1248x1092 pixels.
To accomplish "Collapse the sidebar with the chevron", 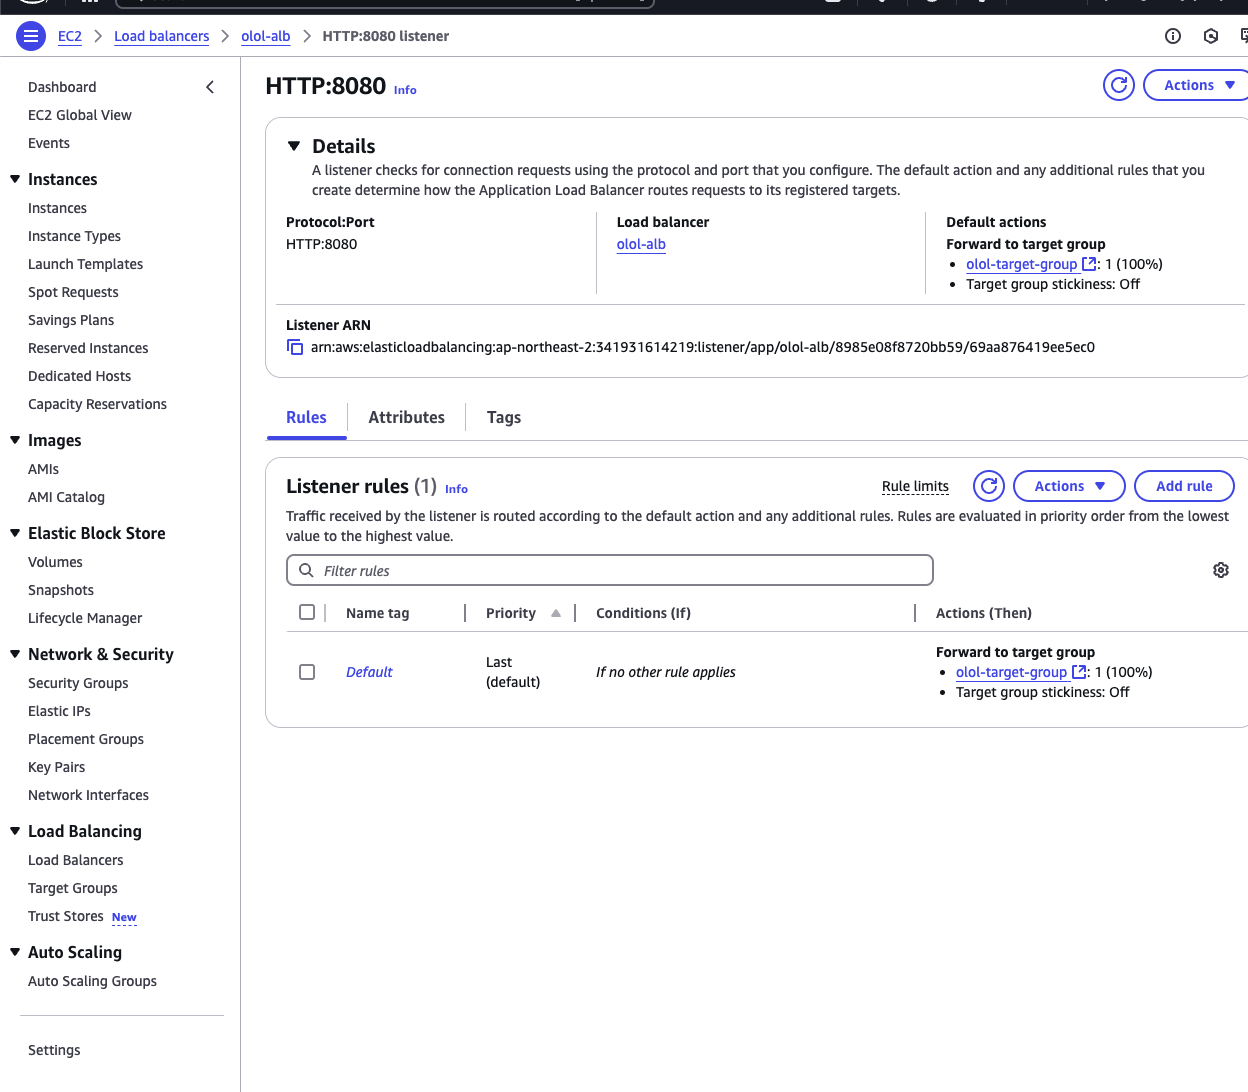I will pos(210,87).
